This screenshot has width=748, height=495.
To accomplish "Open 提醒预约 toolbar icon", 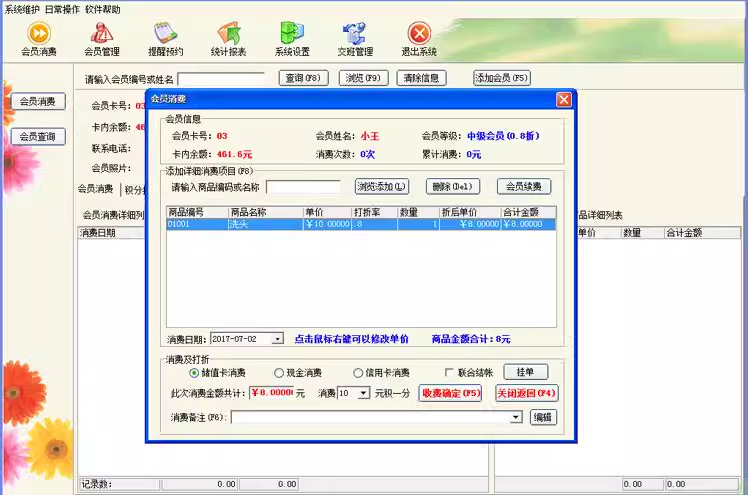I will [165, 39].
